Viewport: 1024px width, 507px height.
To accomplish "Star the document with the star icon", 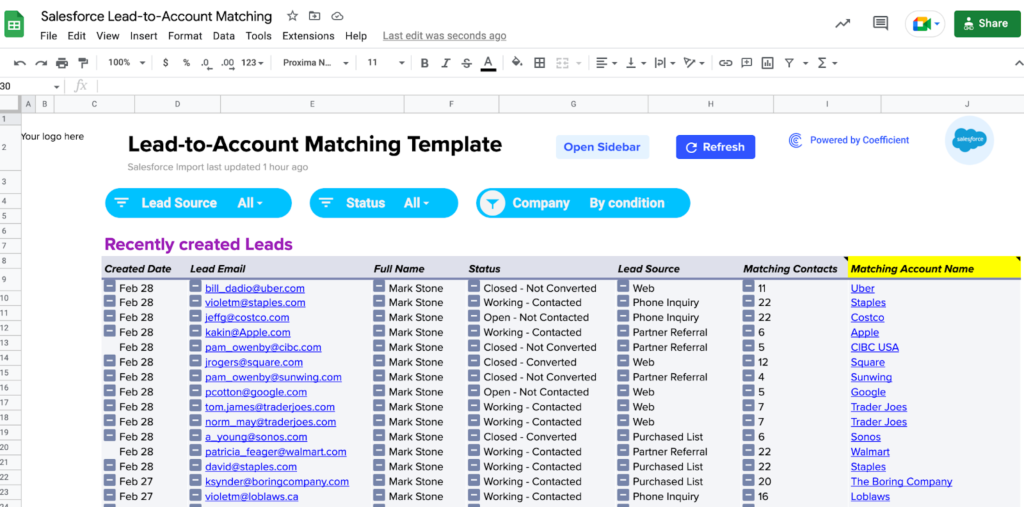I will pos(293,16).
